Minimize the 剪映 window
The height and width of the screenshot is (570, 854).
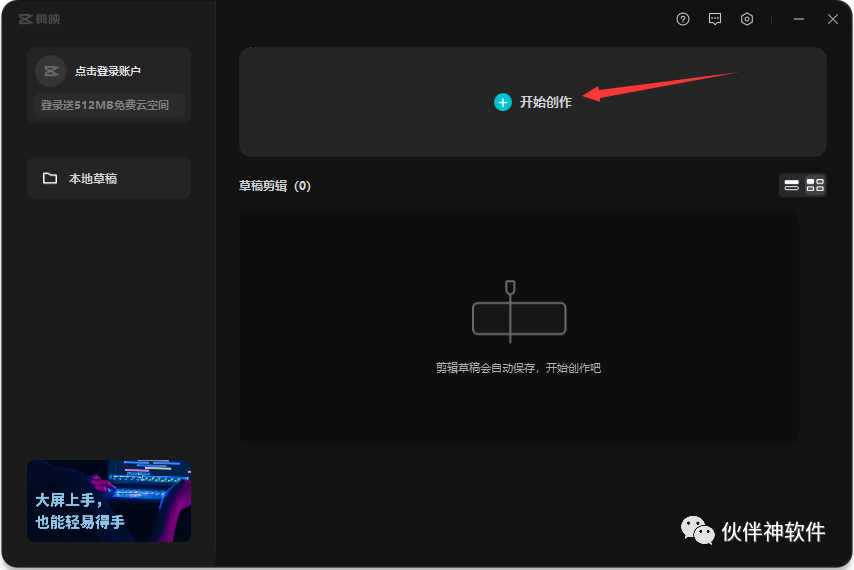[x=799, y=19]
